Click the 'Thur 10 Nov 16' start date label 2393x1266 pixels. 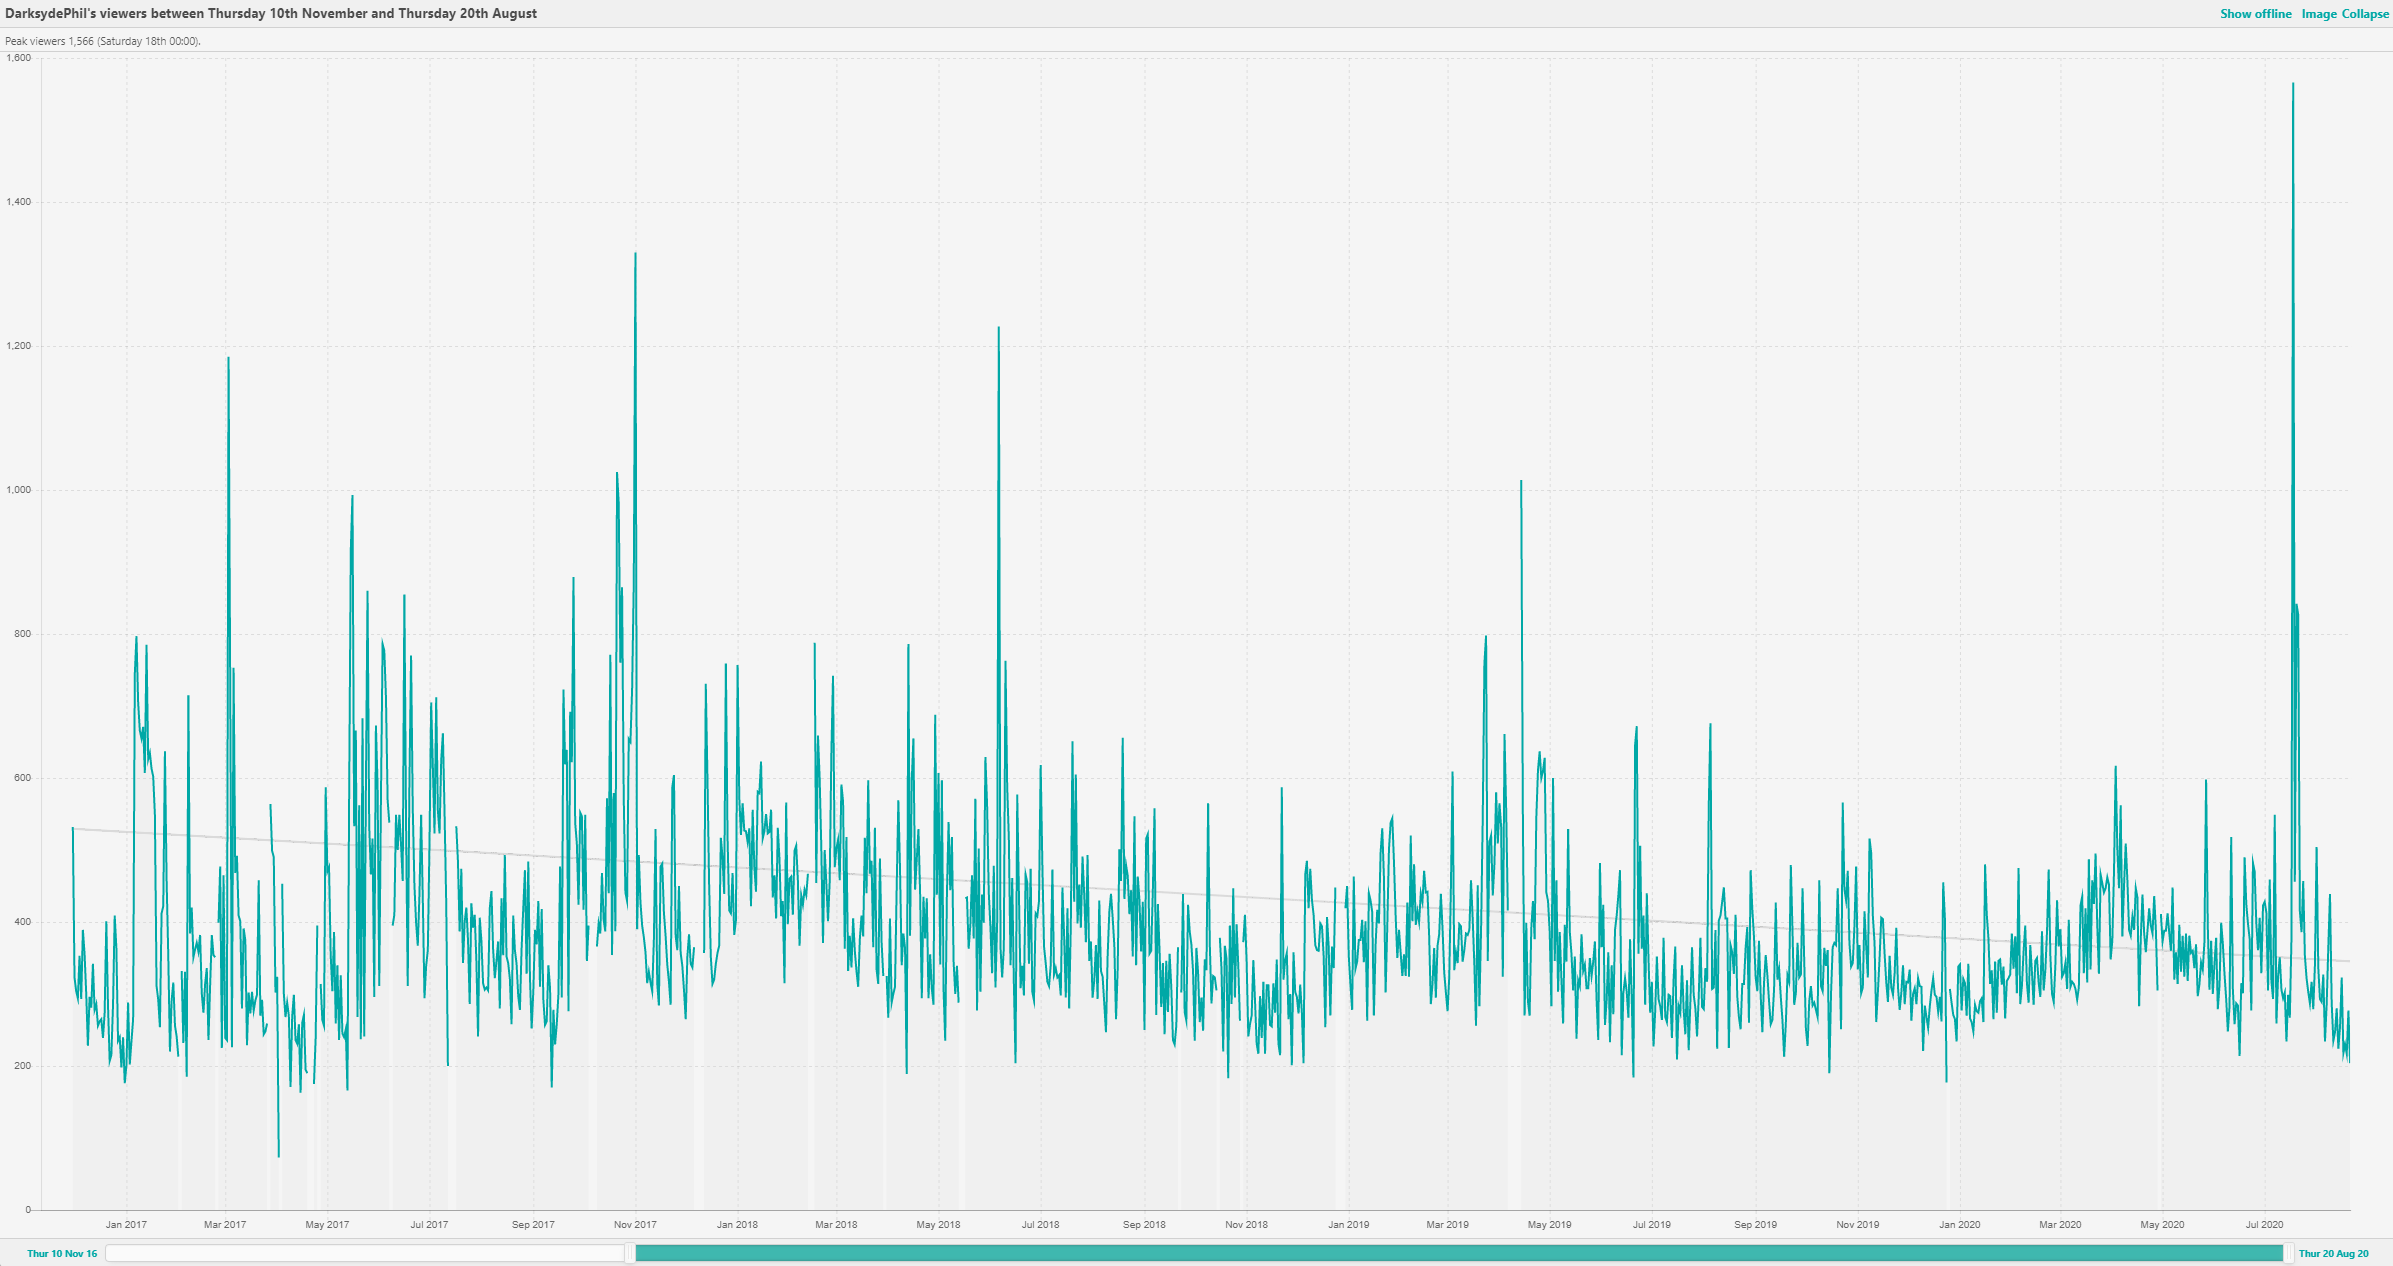[x=62, y=1254]
